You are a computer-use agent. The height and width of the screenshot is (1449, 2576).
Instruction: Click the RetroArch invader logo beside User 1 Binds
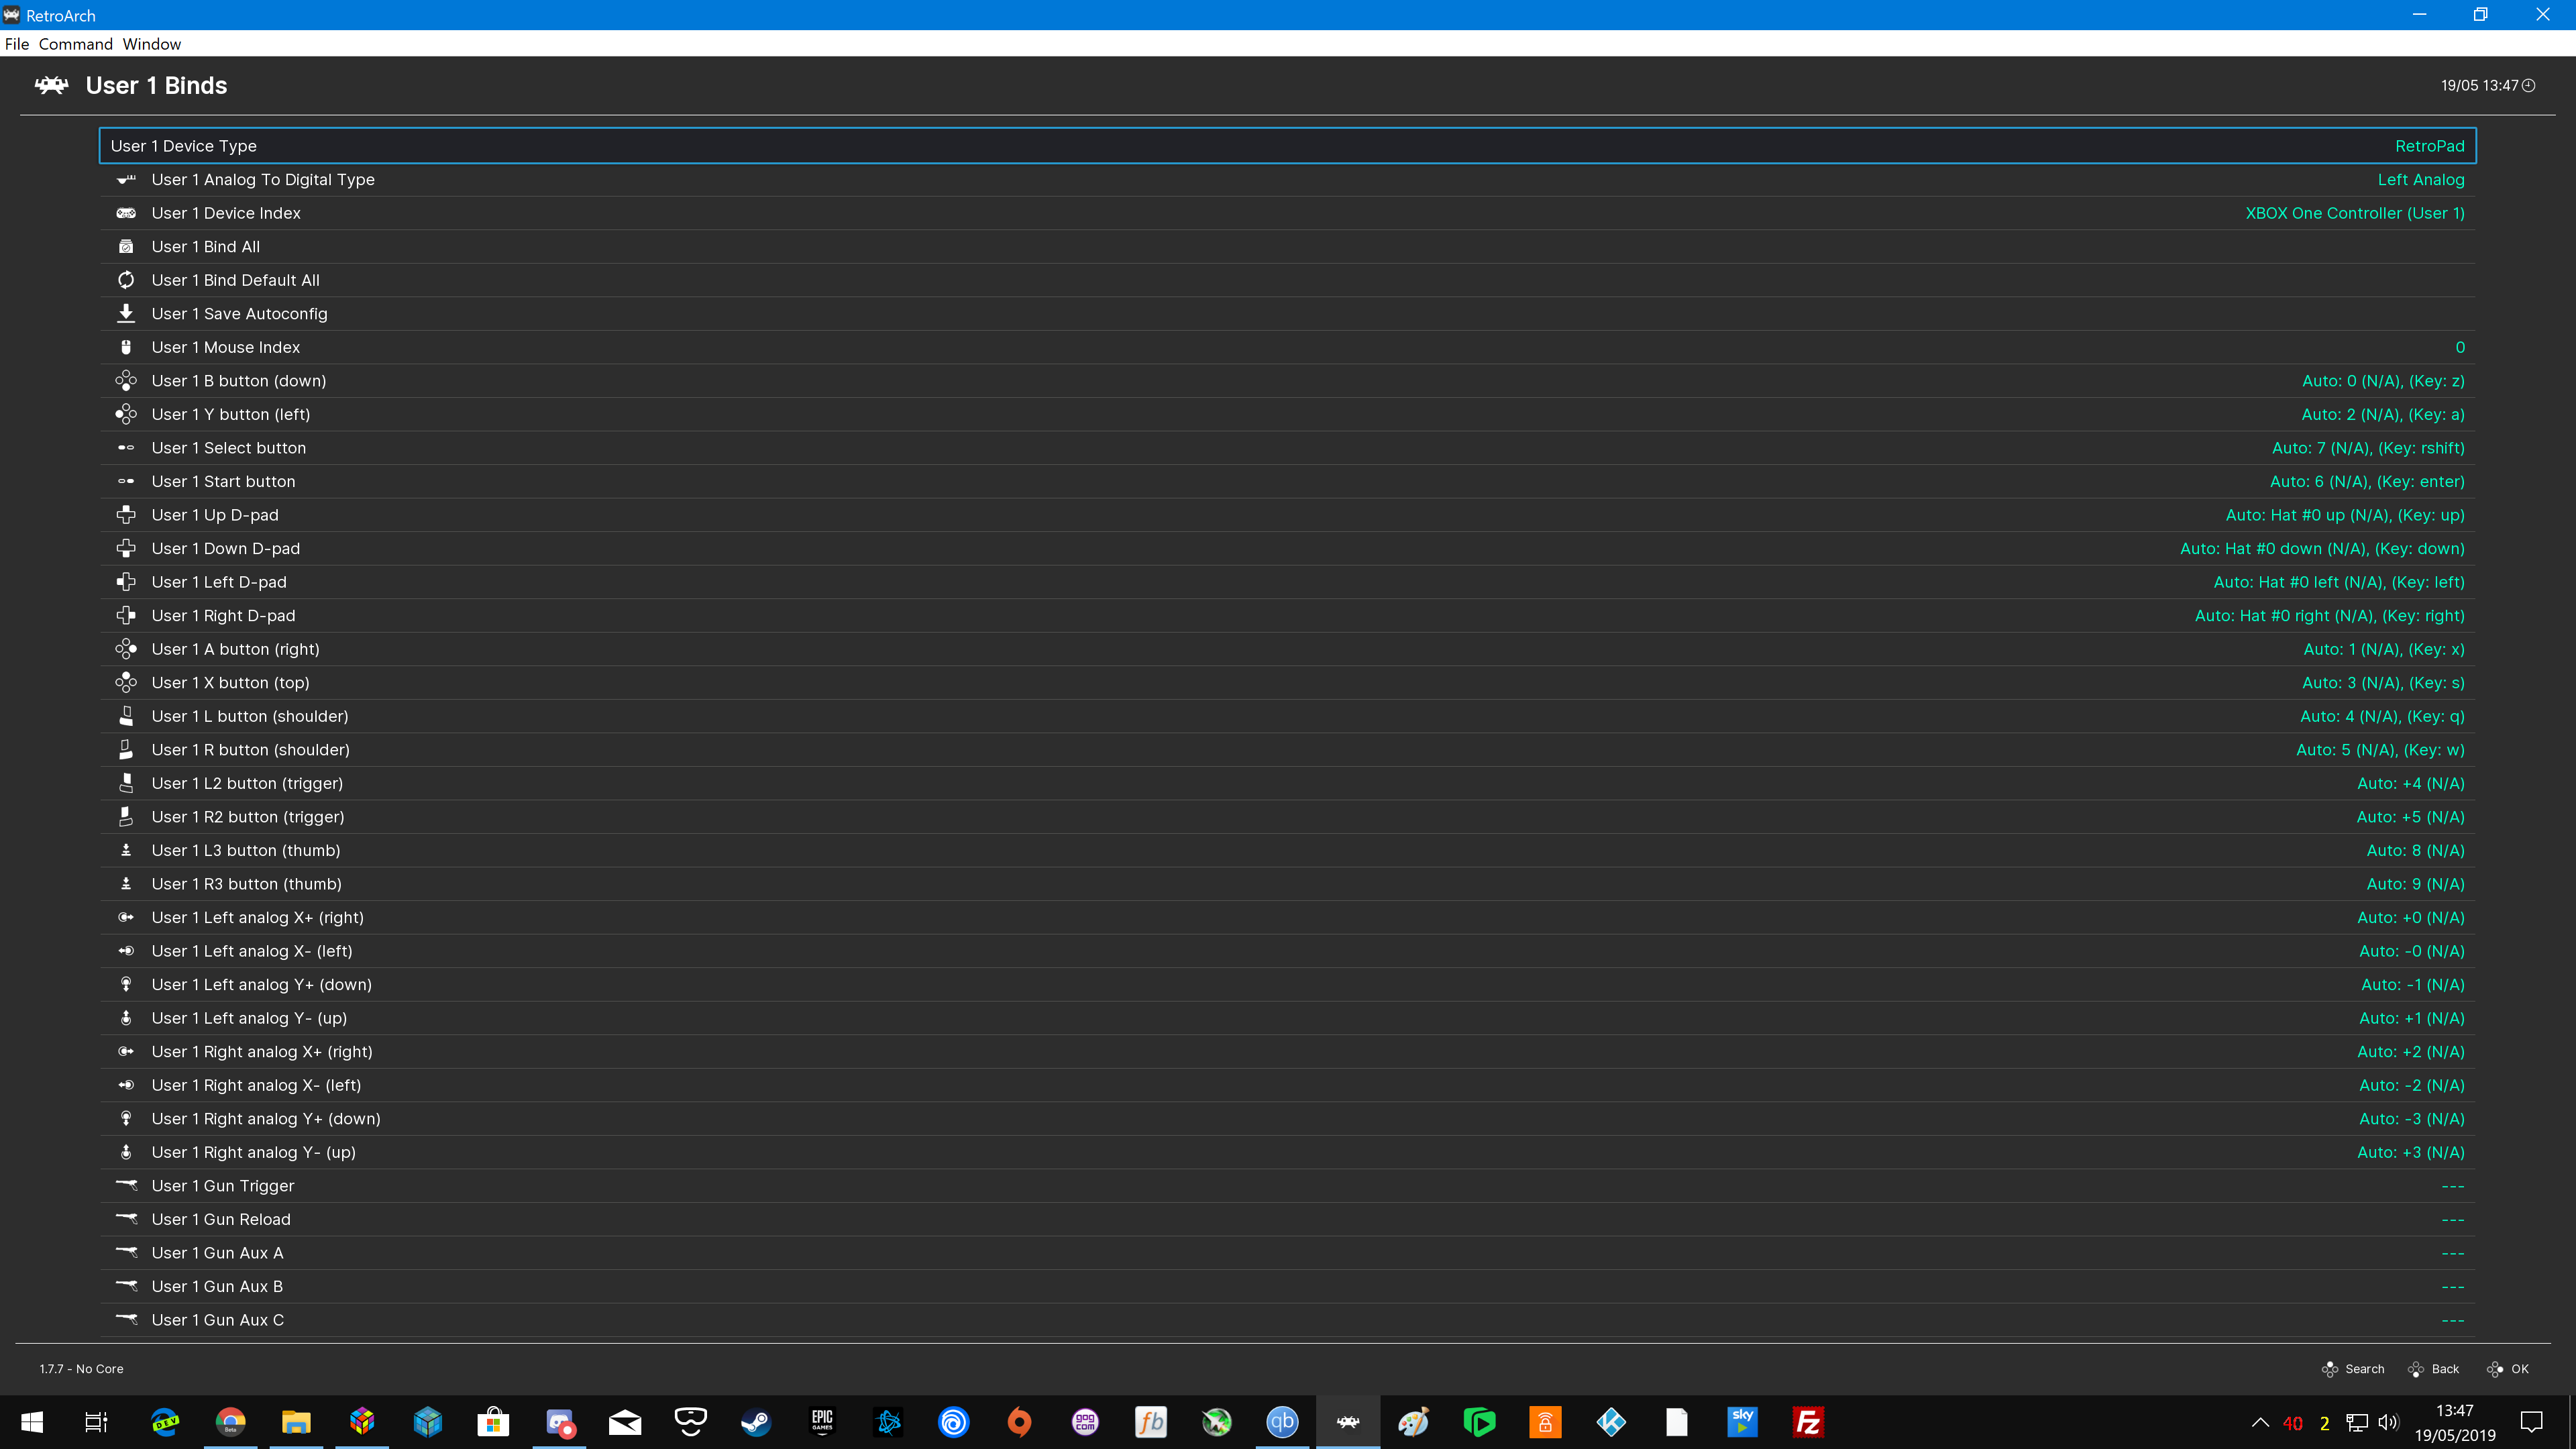click(x=52, y=85)
